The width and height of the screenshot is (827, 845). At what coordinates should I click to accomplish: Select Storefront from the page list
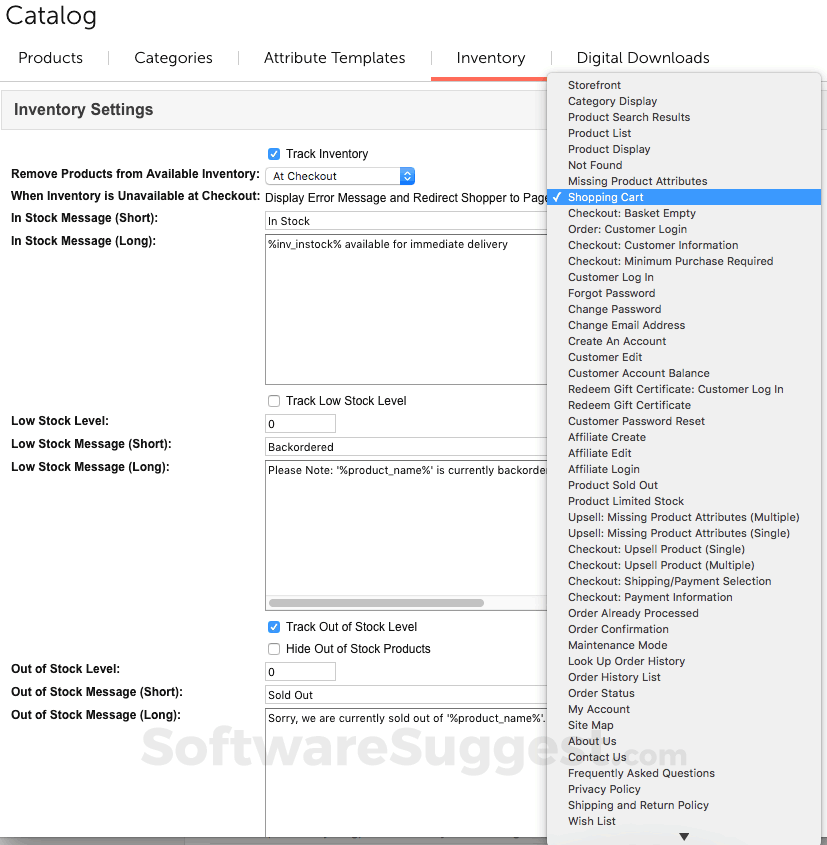[x=594, y=85]
